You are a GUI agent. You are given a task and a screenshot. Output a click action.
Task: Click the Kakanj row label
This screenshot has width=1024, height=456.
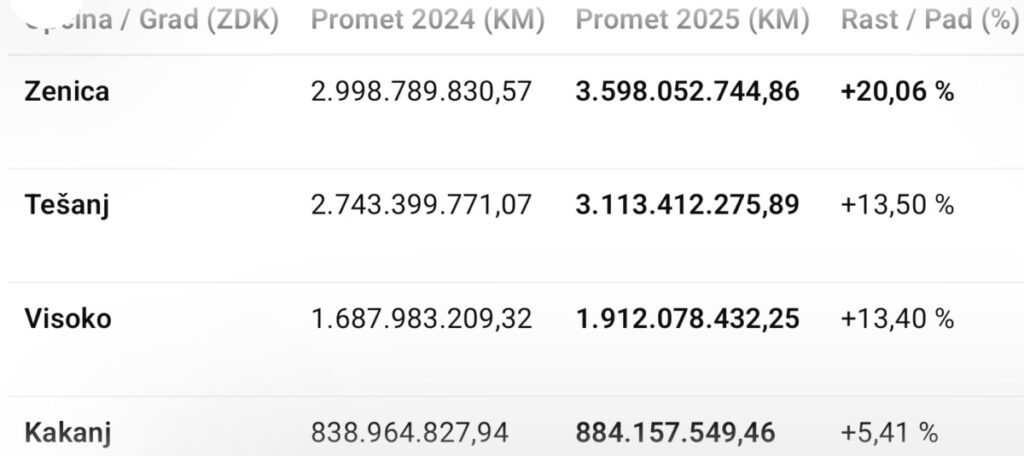67,433
